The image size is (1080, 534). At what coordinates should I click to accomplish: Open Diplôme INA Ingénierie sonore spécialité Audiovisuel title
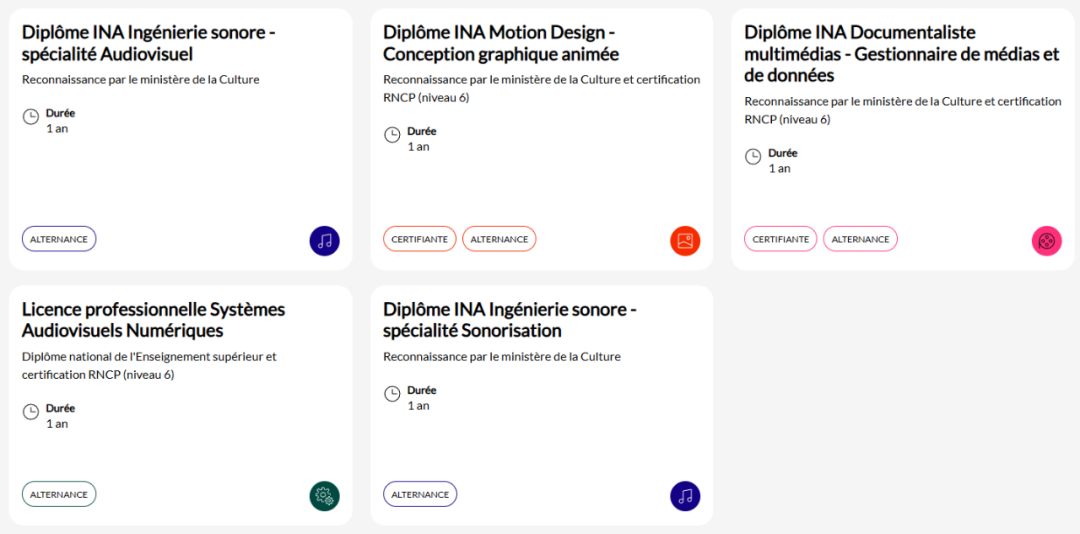pos(149,43)
